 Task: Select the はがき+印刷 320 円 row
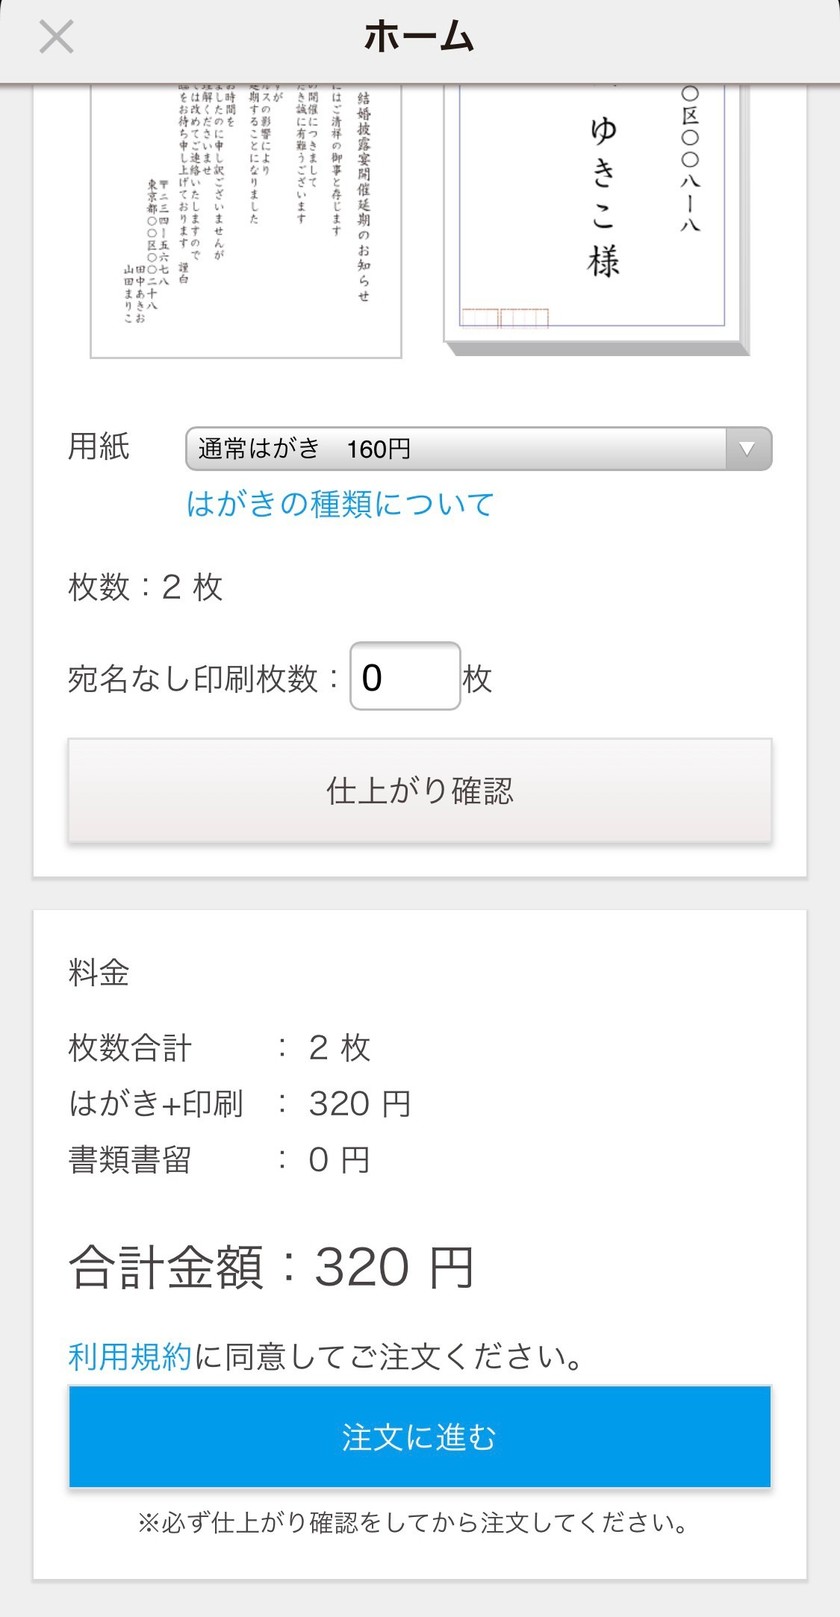(x=240, y=1104)
